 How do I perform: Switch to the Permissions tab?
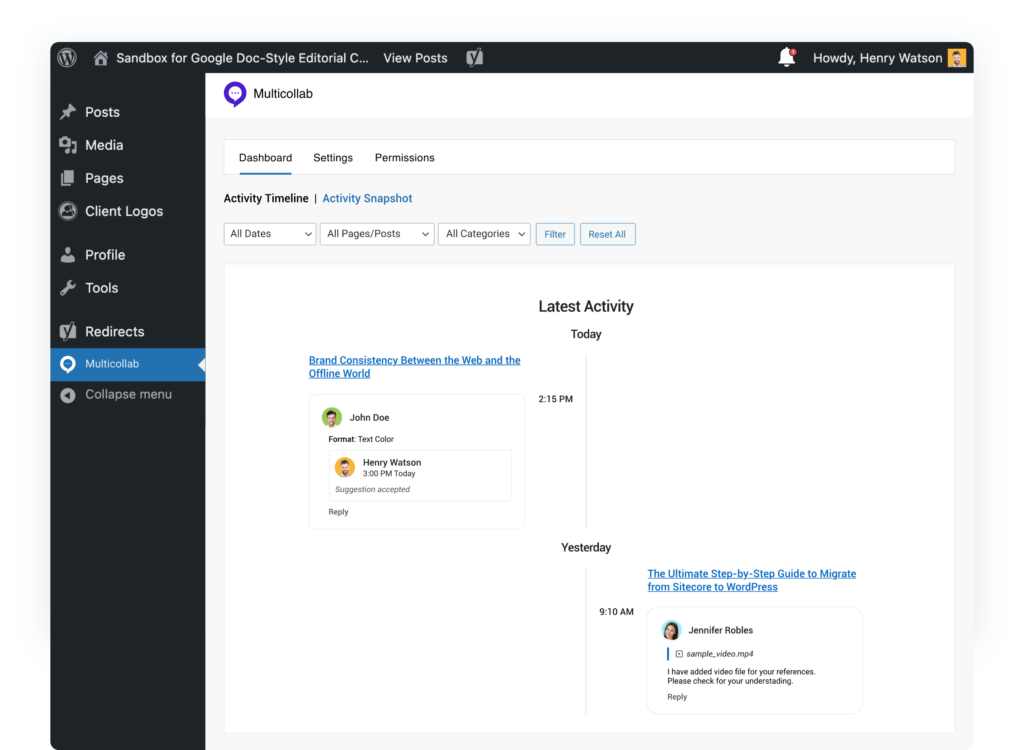(x=404, y=157)
